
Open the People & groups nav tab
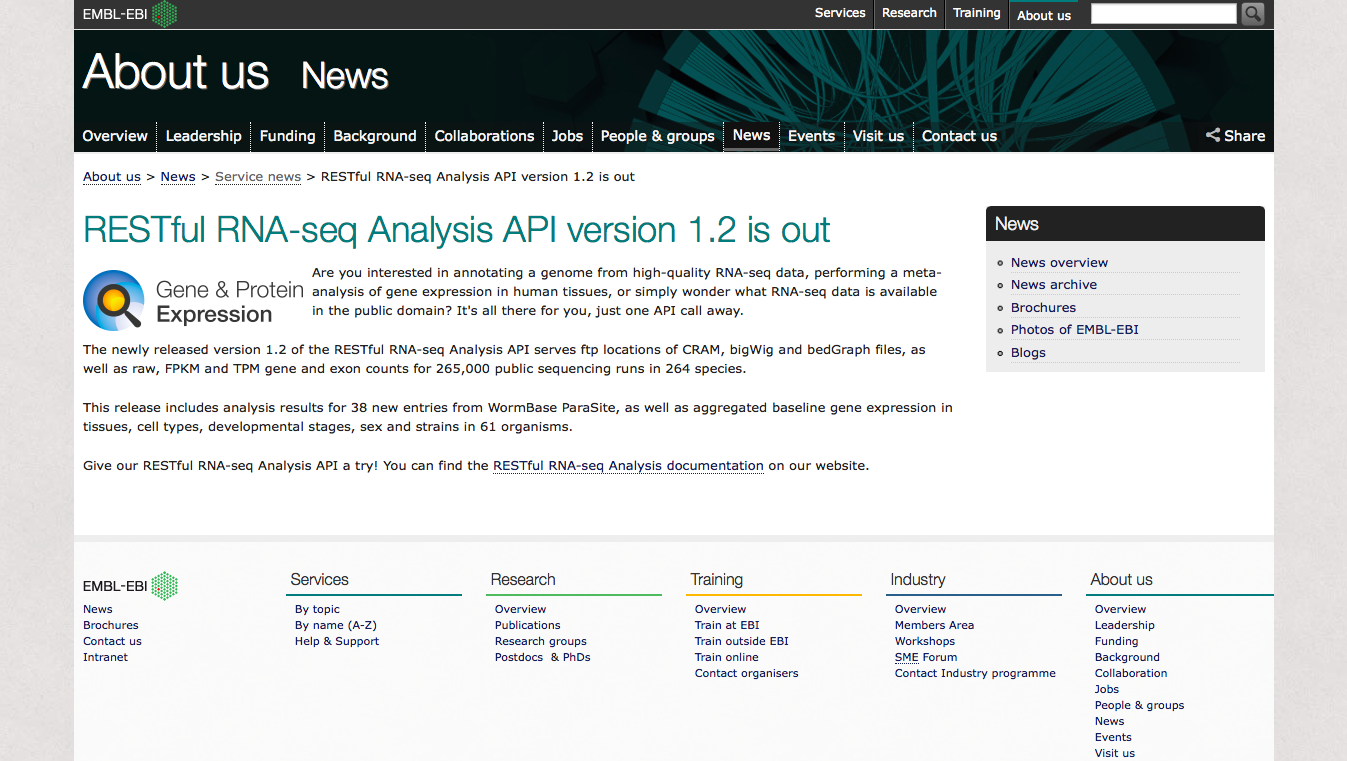click(x=658, y=136)
